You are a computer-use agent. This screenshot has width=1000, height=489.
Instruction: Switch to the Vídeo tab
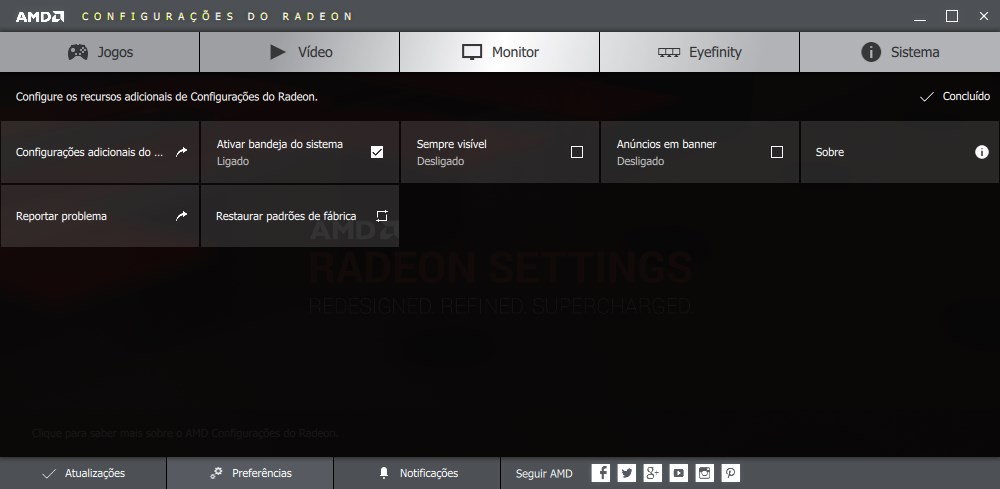300,52
